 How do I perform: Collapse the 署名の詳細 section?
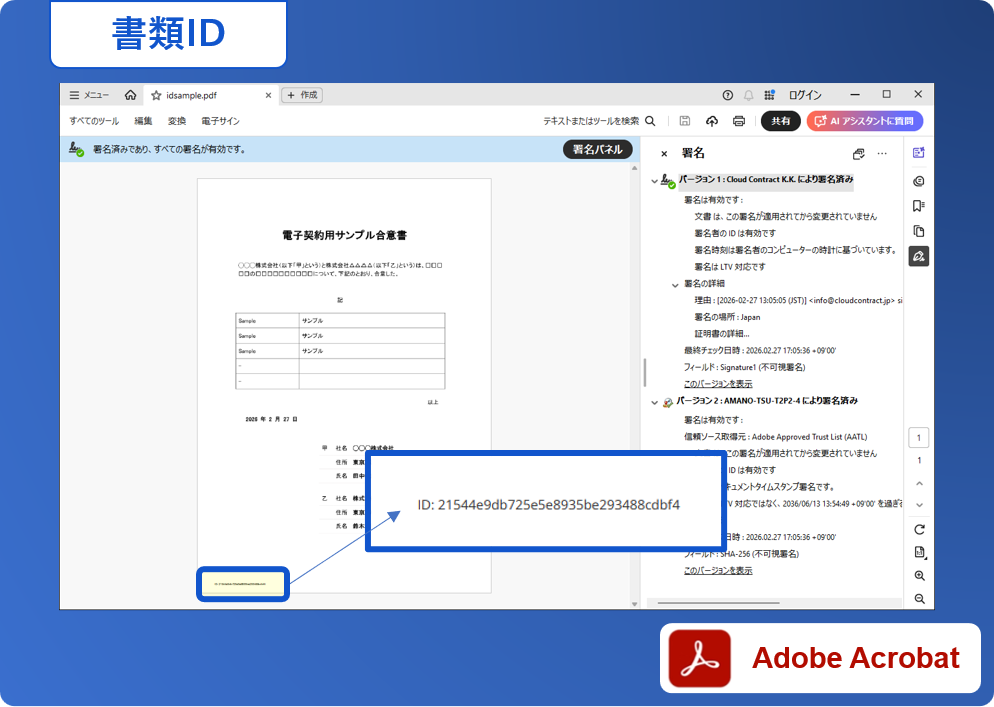675,285
